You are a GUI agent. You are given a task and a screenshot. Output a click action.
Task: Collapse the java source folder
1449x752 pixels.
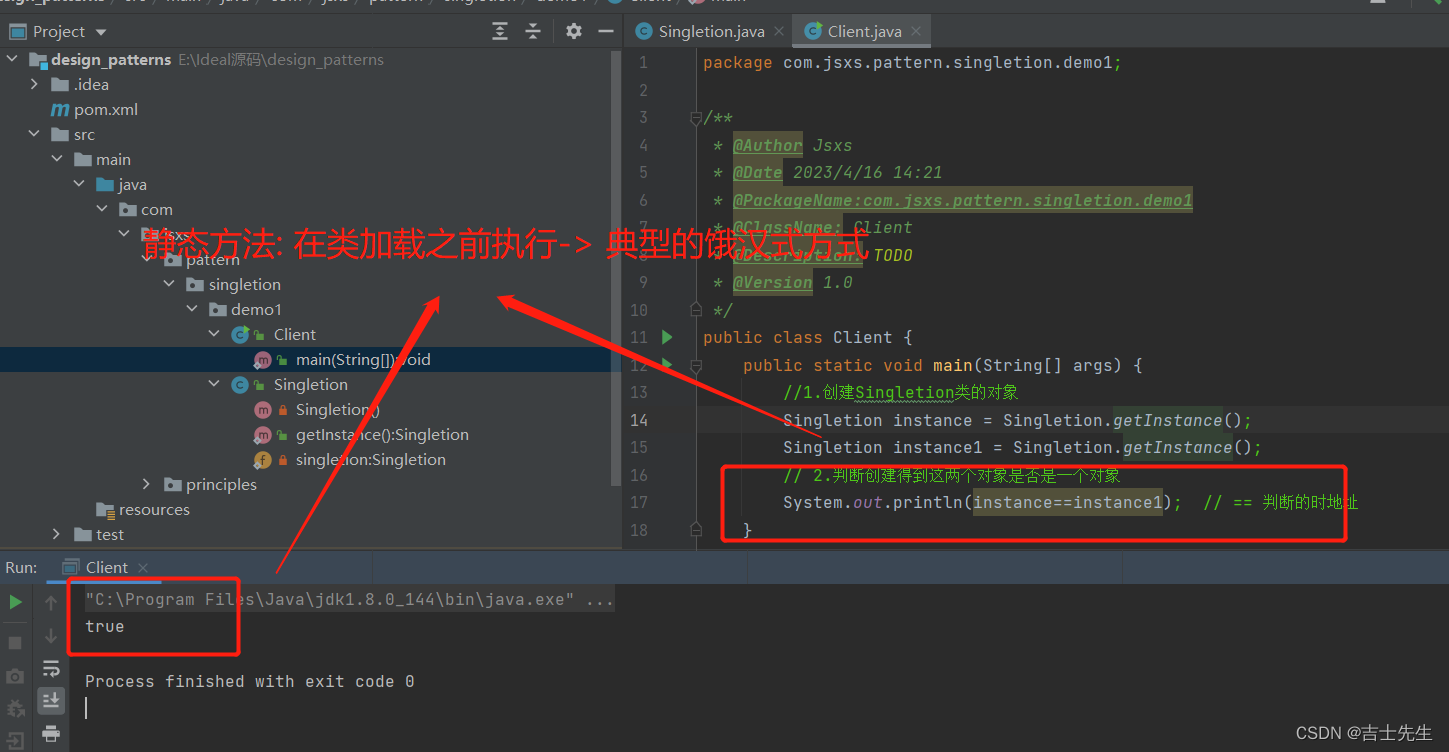79,185
